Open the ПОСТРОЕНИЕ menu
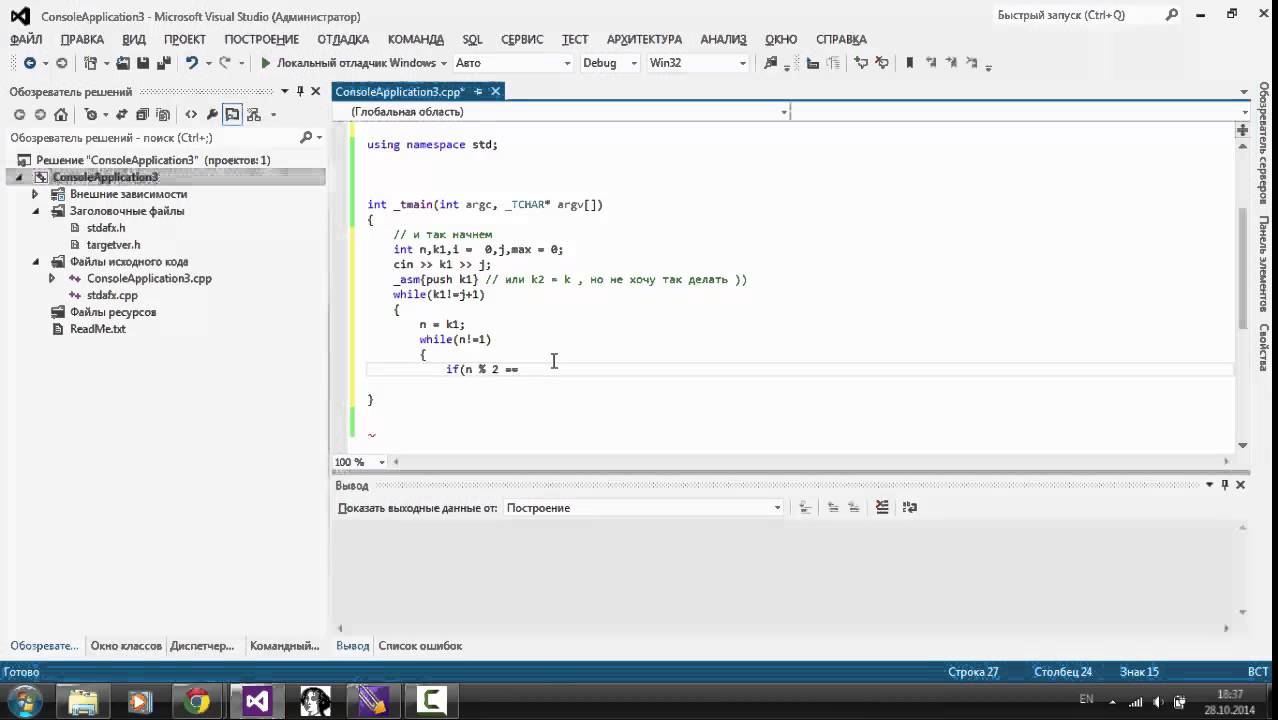The image size is (1278, 720). click(261, 39)
